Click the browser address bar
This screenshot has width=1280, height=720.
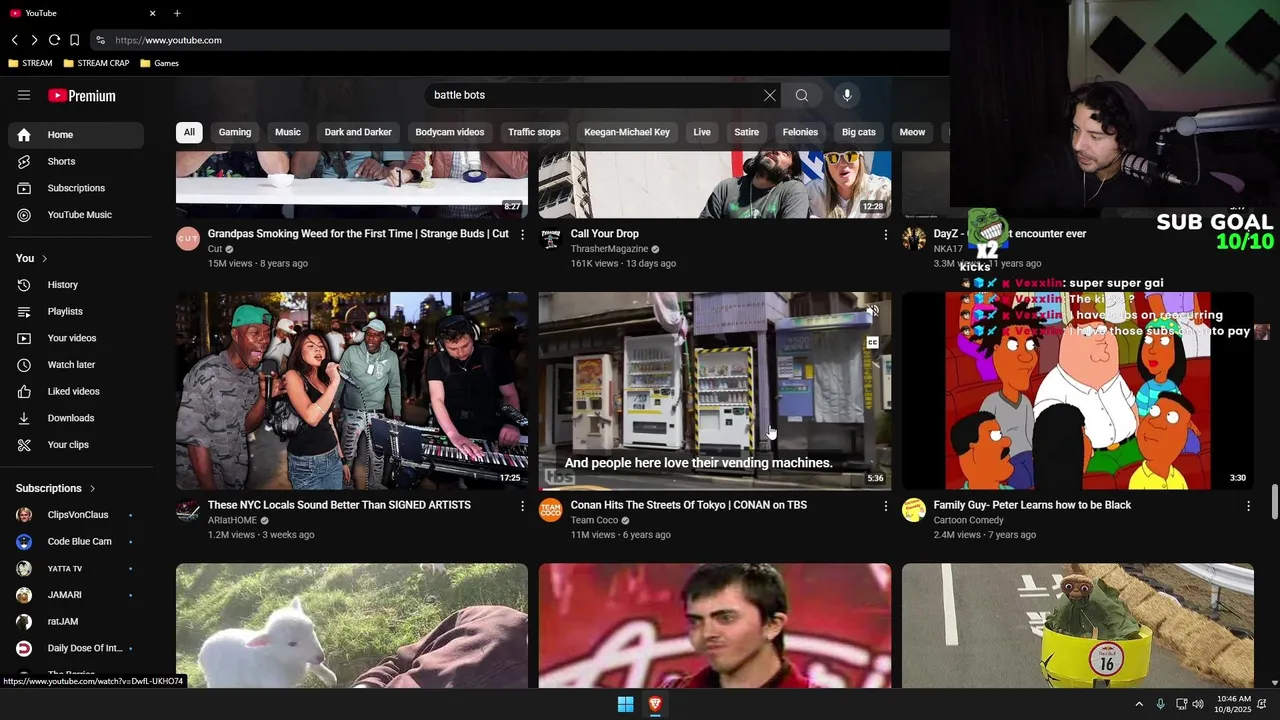tap(520, 40)
